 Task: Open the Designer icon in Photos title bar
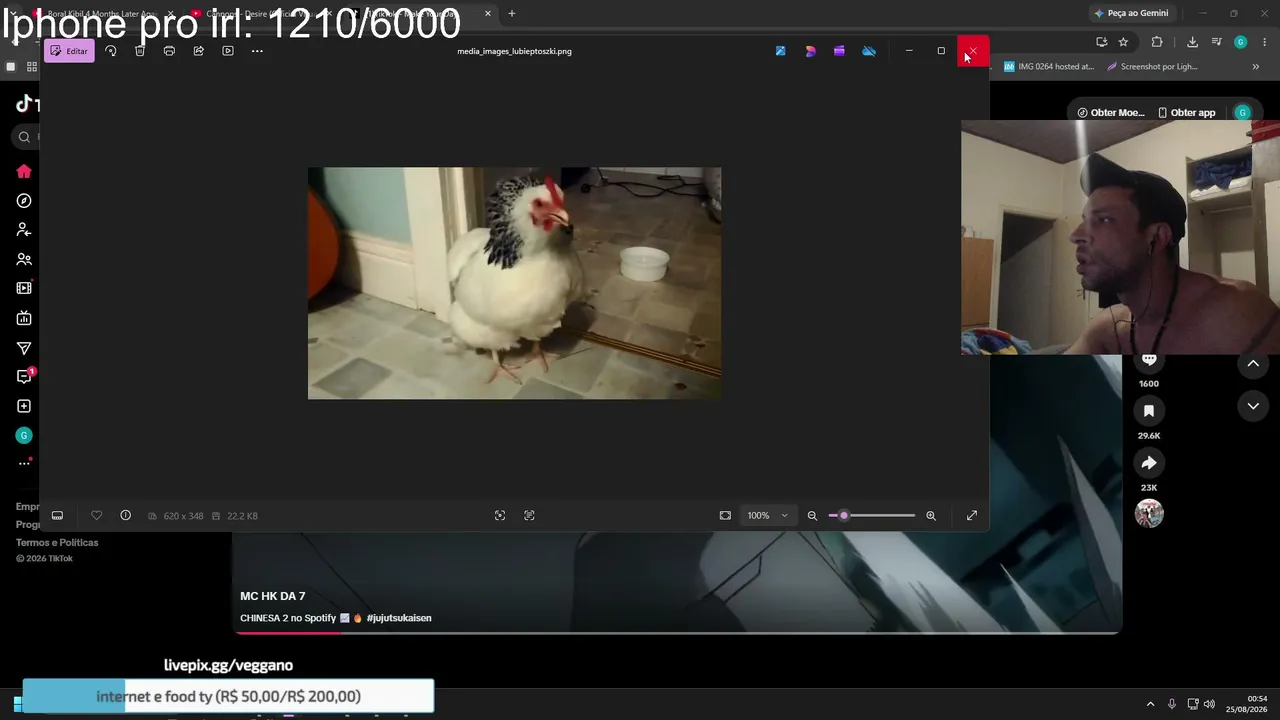coord(810,51)
